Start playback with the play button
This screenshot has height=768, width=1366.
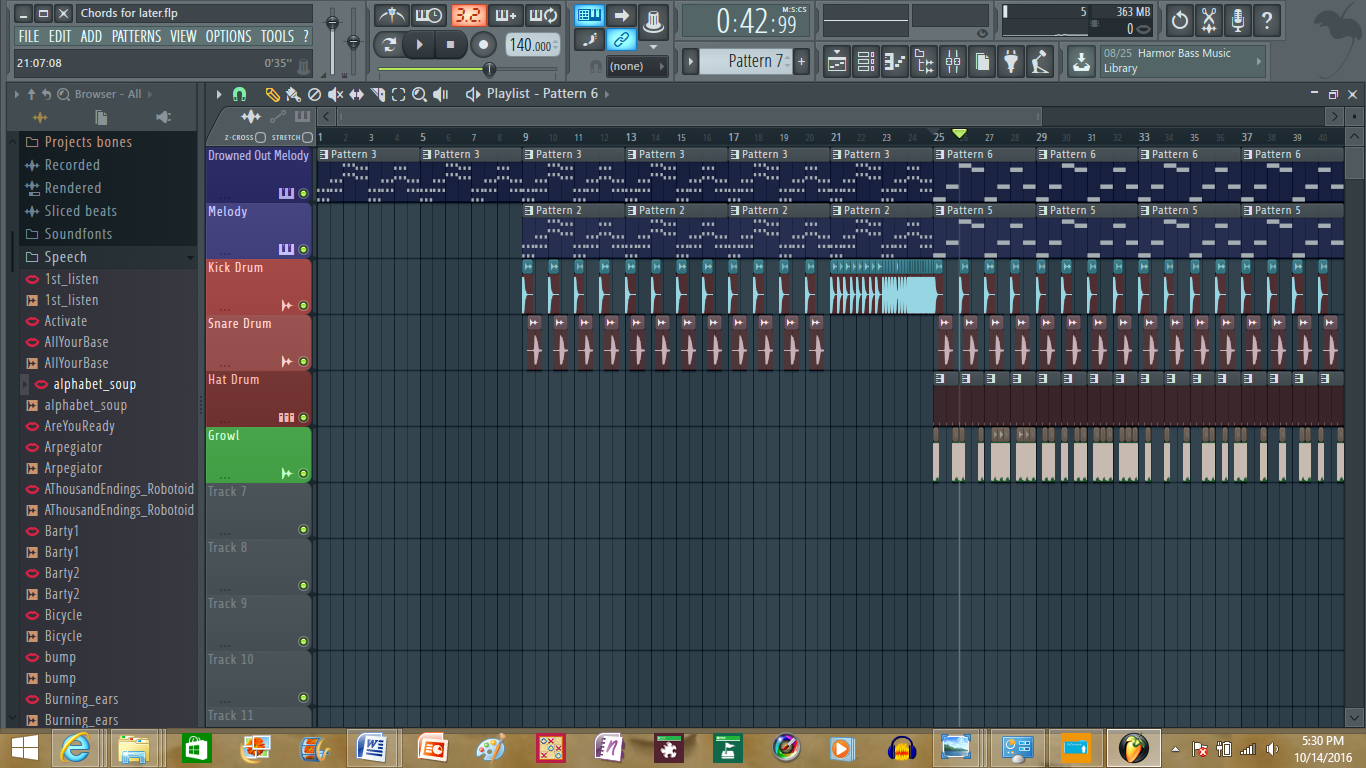420,45
